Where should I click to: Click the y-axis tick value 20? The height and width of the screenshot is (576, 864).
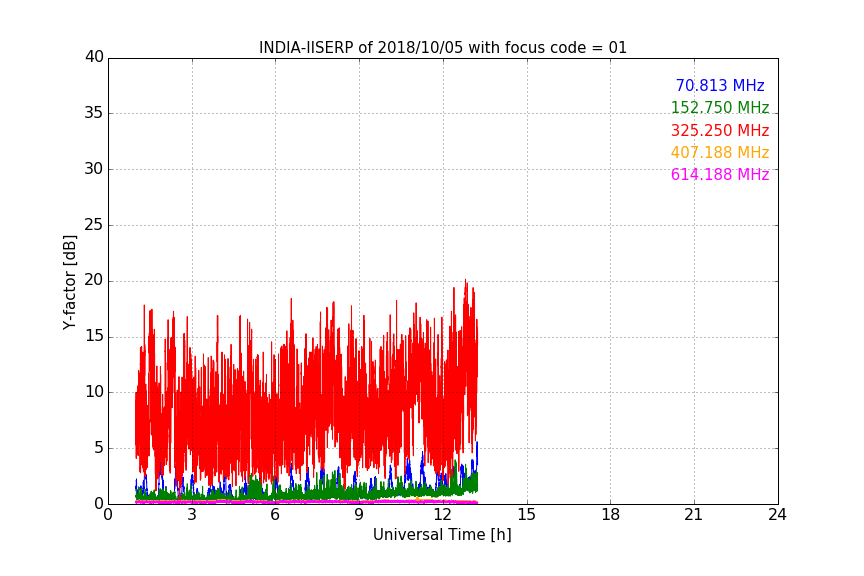[x=94, y=280]
